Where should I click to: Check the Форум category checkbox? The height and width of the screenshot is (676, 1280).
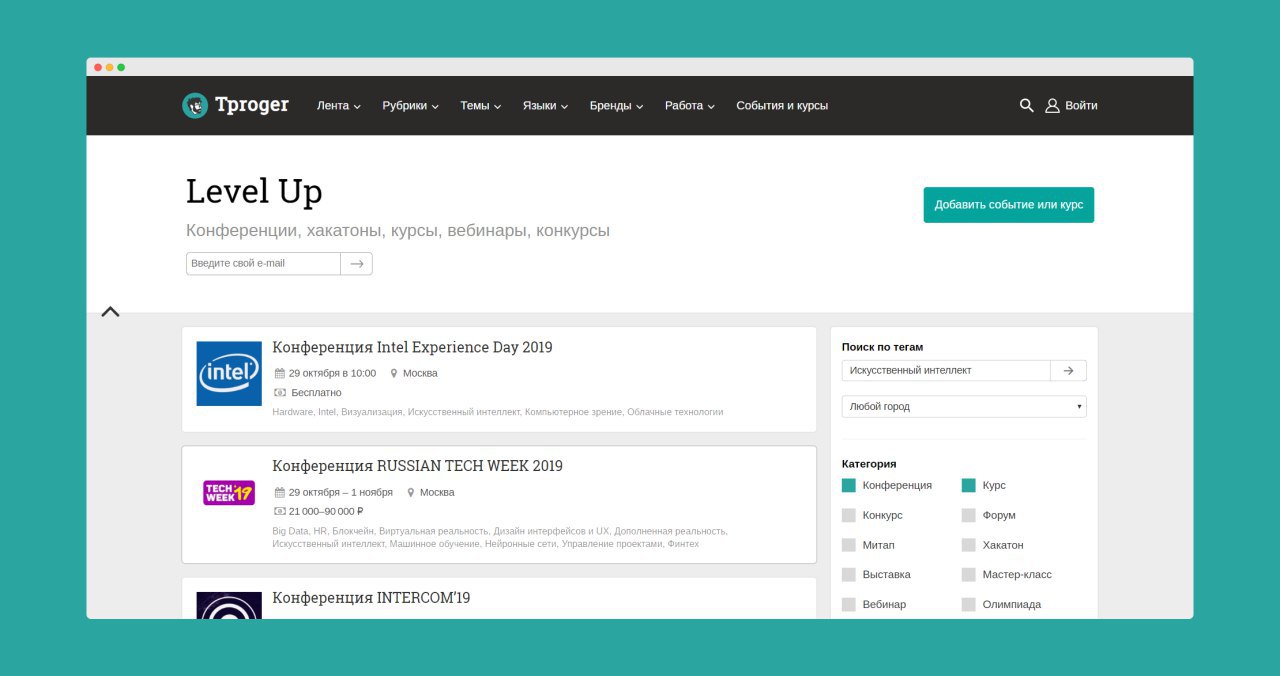(969, 515)
